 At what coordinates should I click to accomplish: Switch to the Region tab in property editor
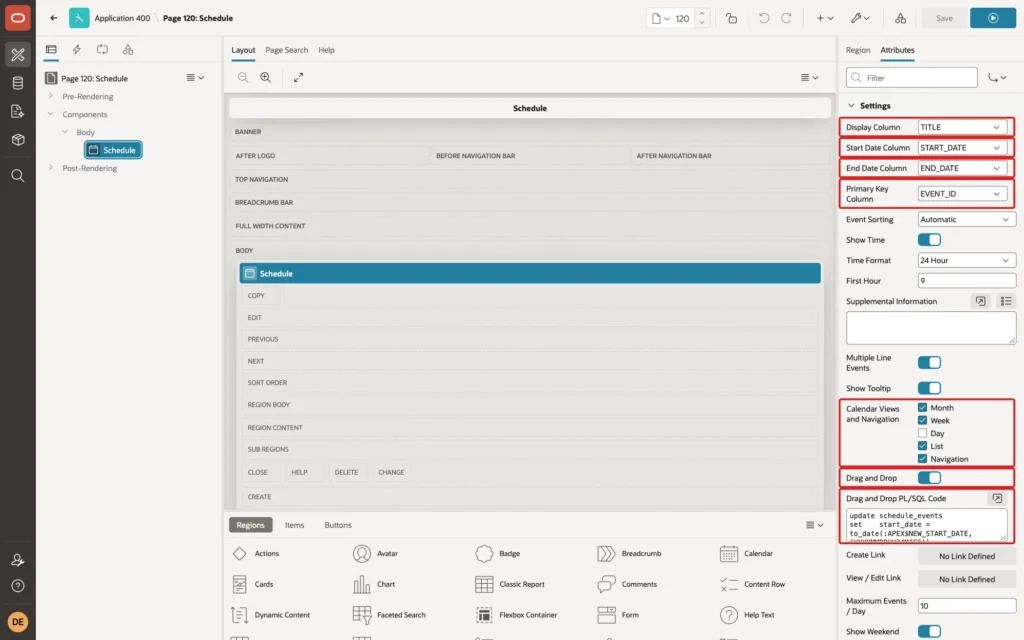857,50
